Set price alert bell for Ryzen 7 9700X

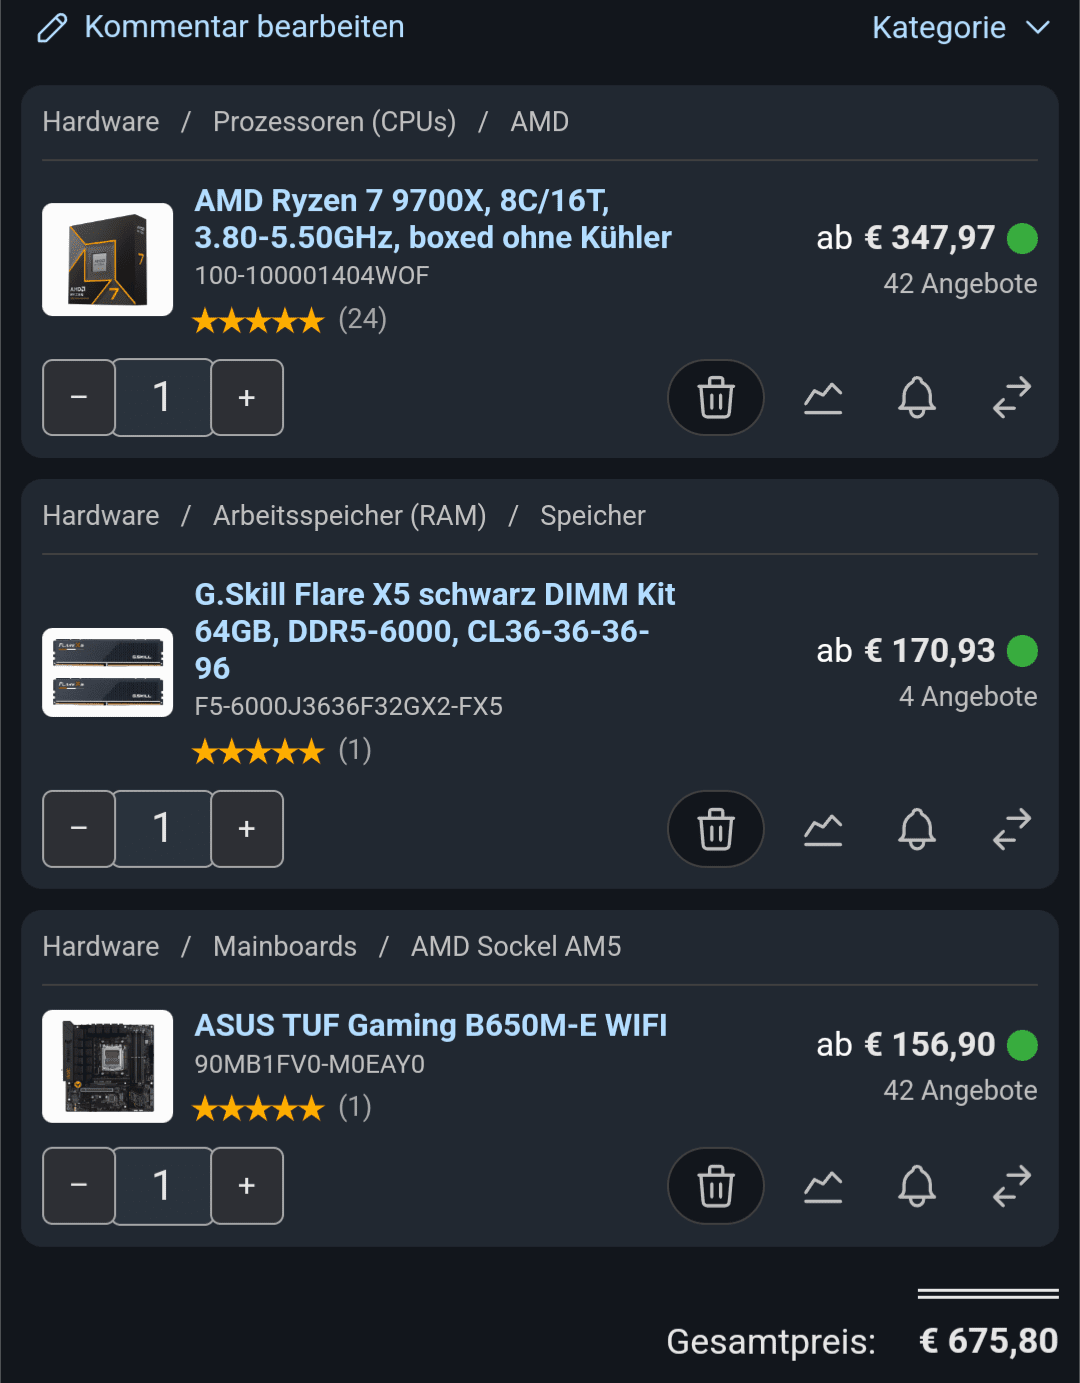tap(917, 398)
